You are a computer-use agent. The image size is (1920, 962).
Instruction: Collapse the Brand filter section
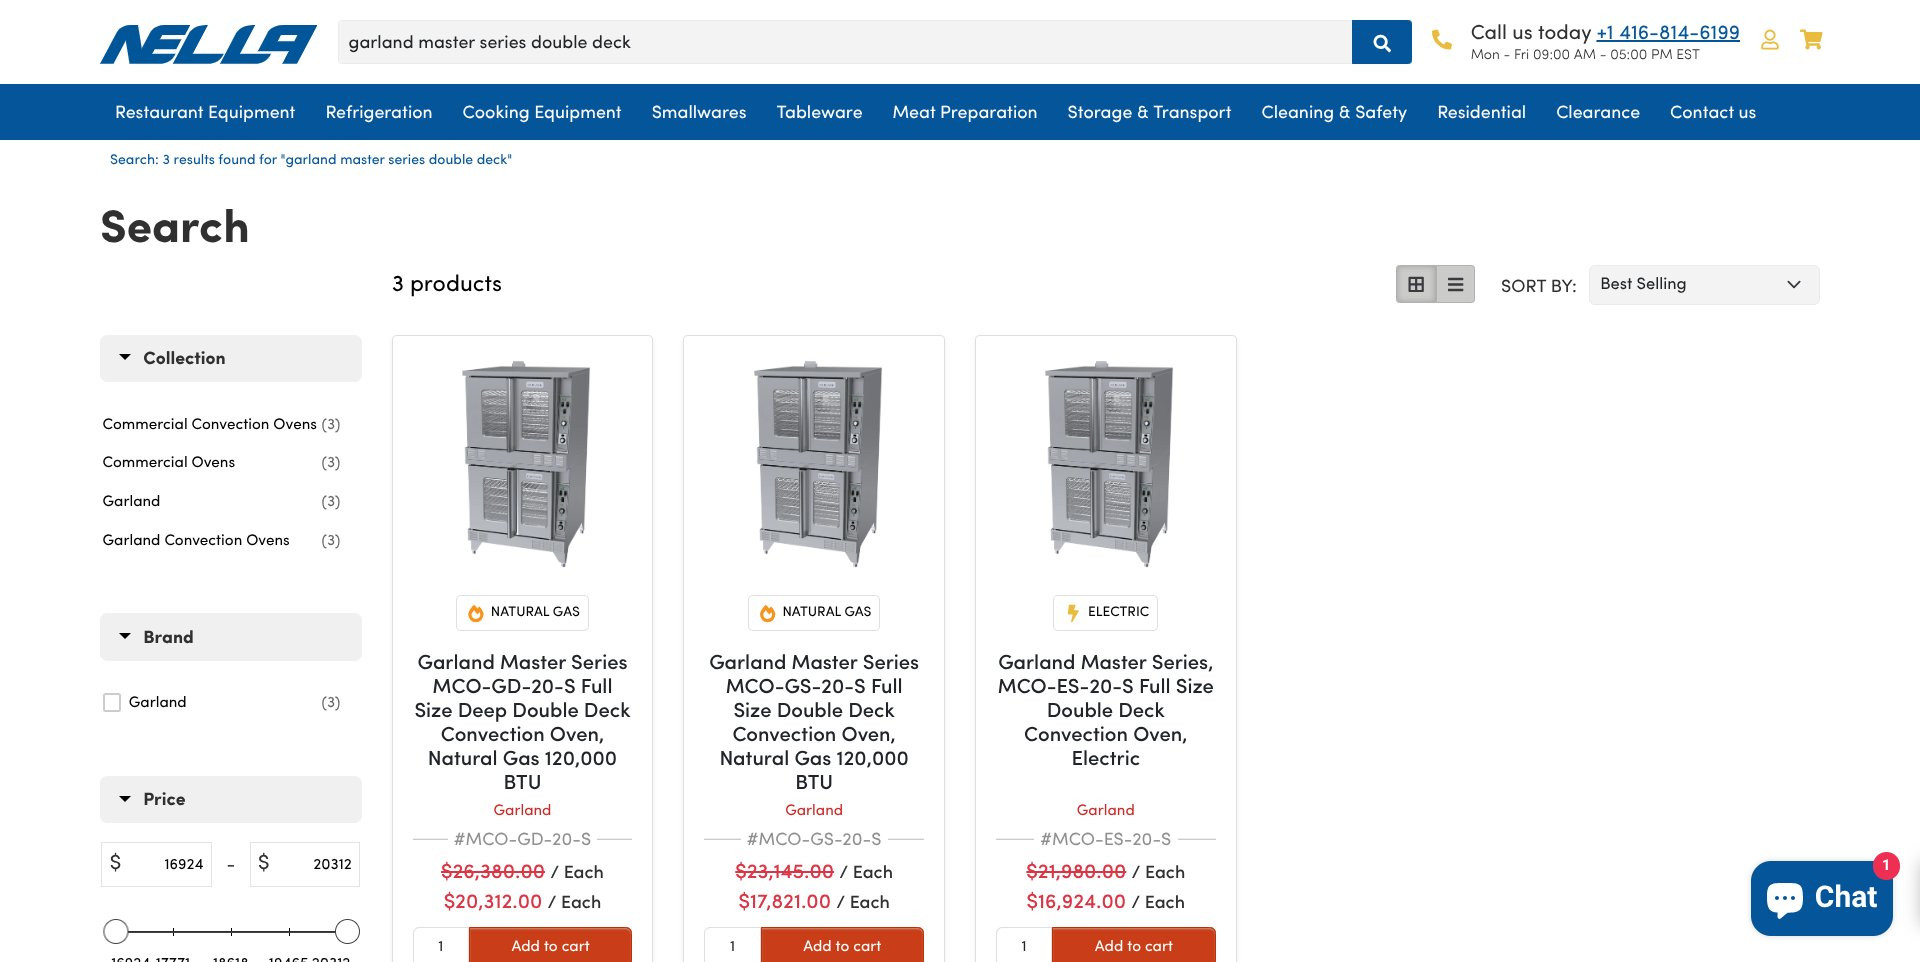coord(230,637)
